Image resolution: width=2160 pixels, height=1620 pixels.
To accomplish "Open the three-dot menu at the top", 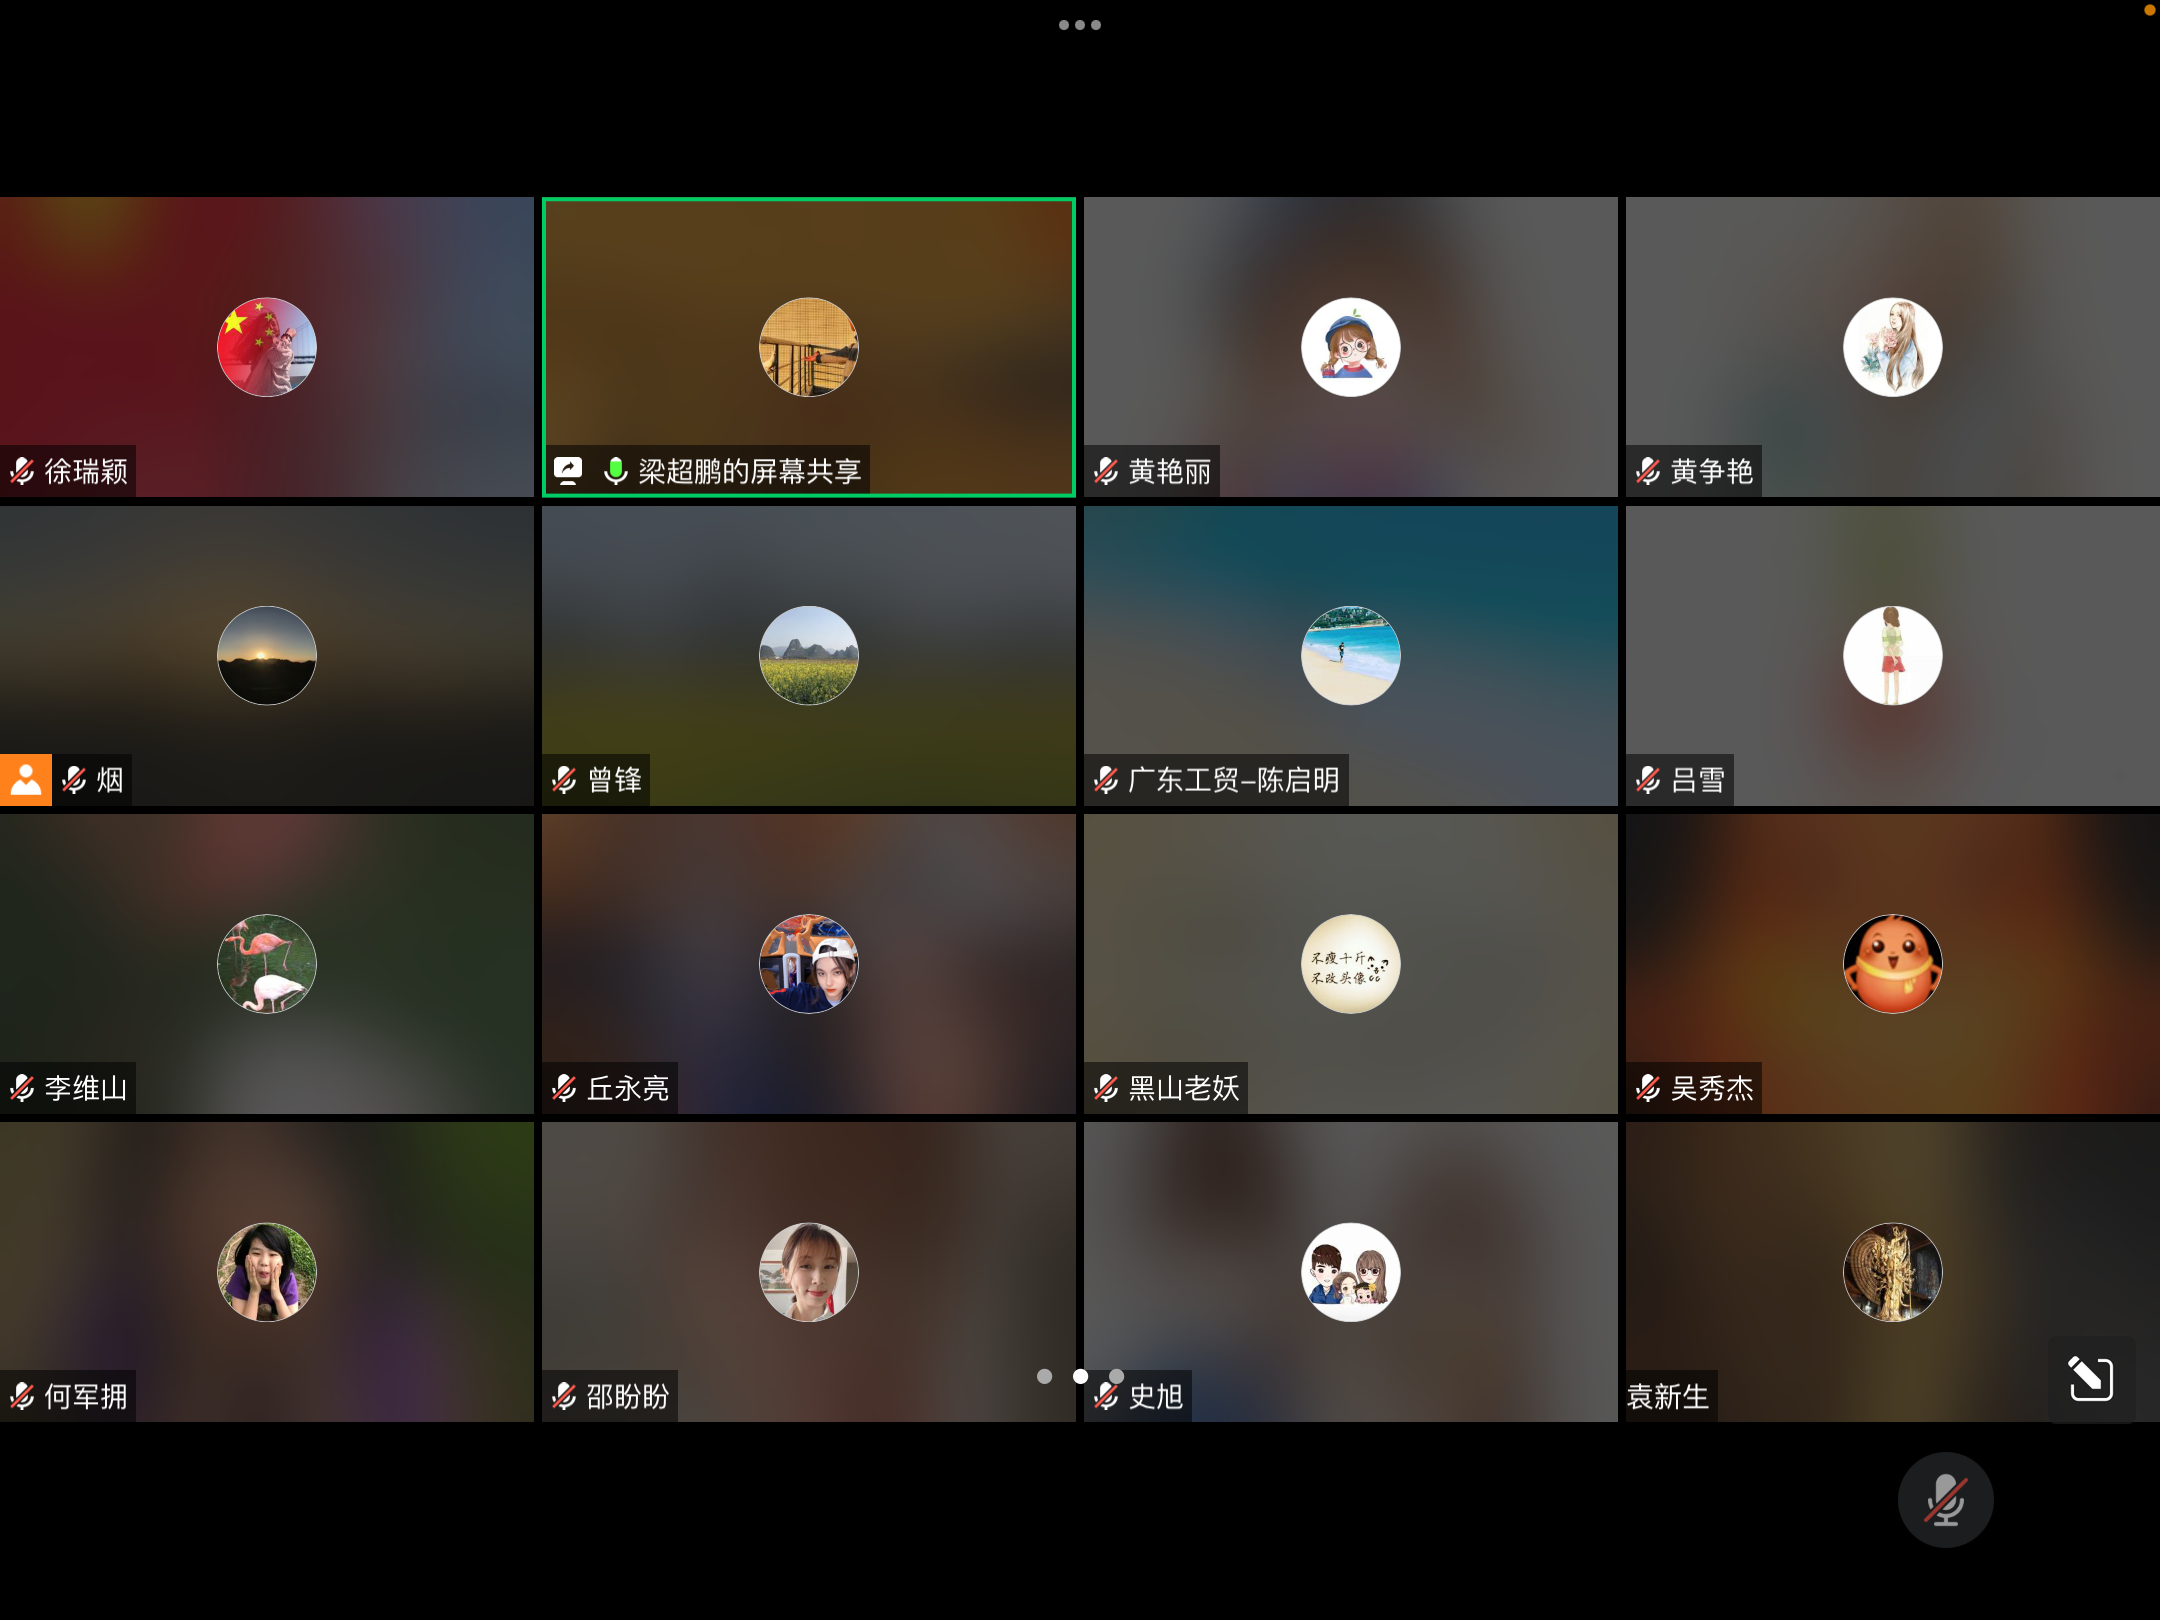I will [1079, 25].
